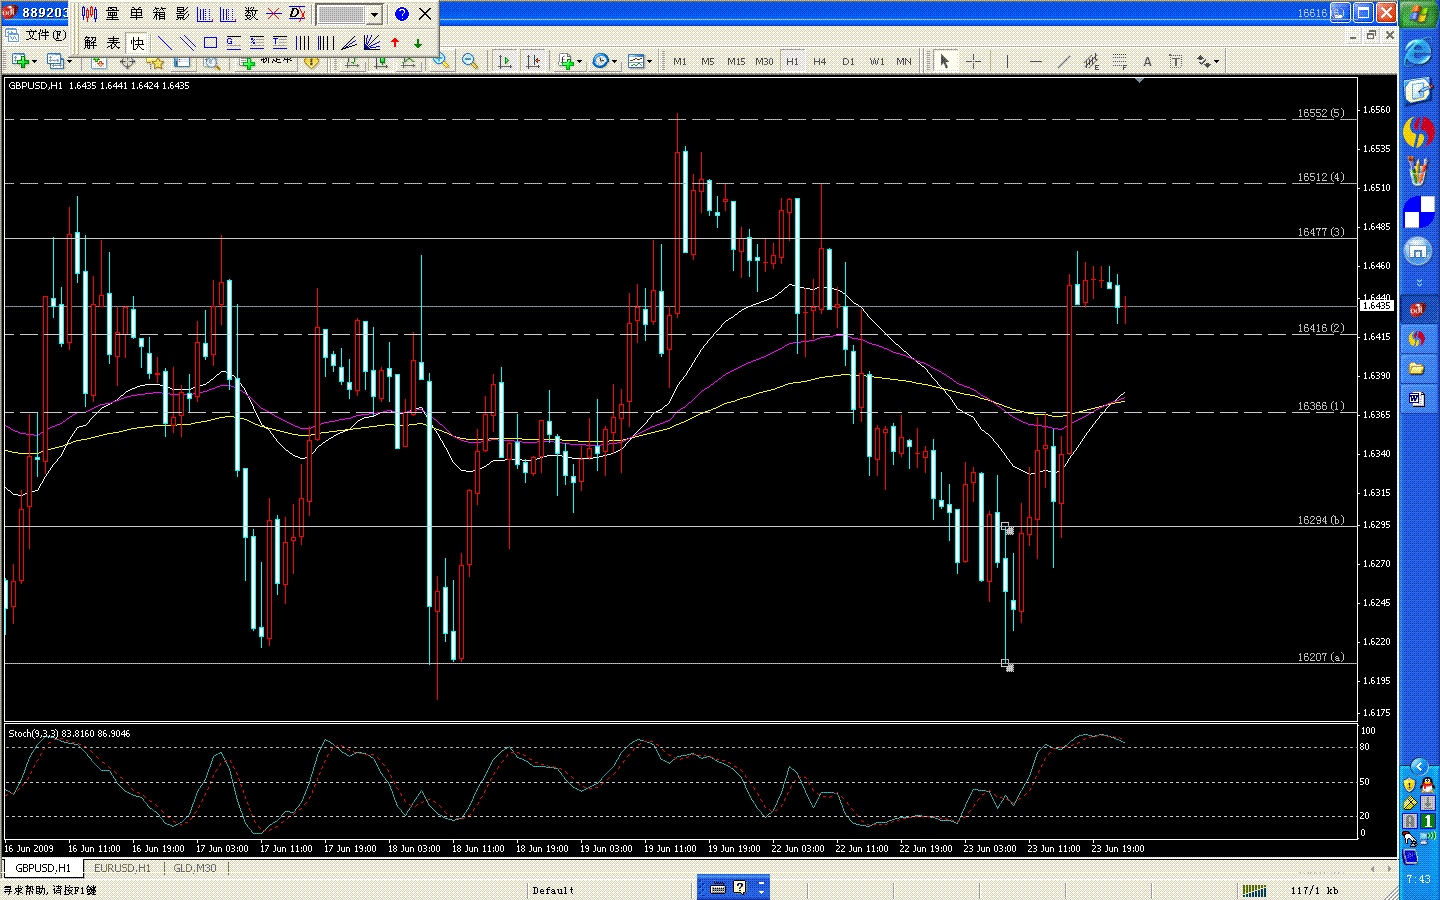This screenshot has height=900, width=1440.
Task: Click candlestick icon in floating toolbar
Action: pyautogui.click(x=89, y=14)
